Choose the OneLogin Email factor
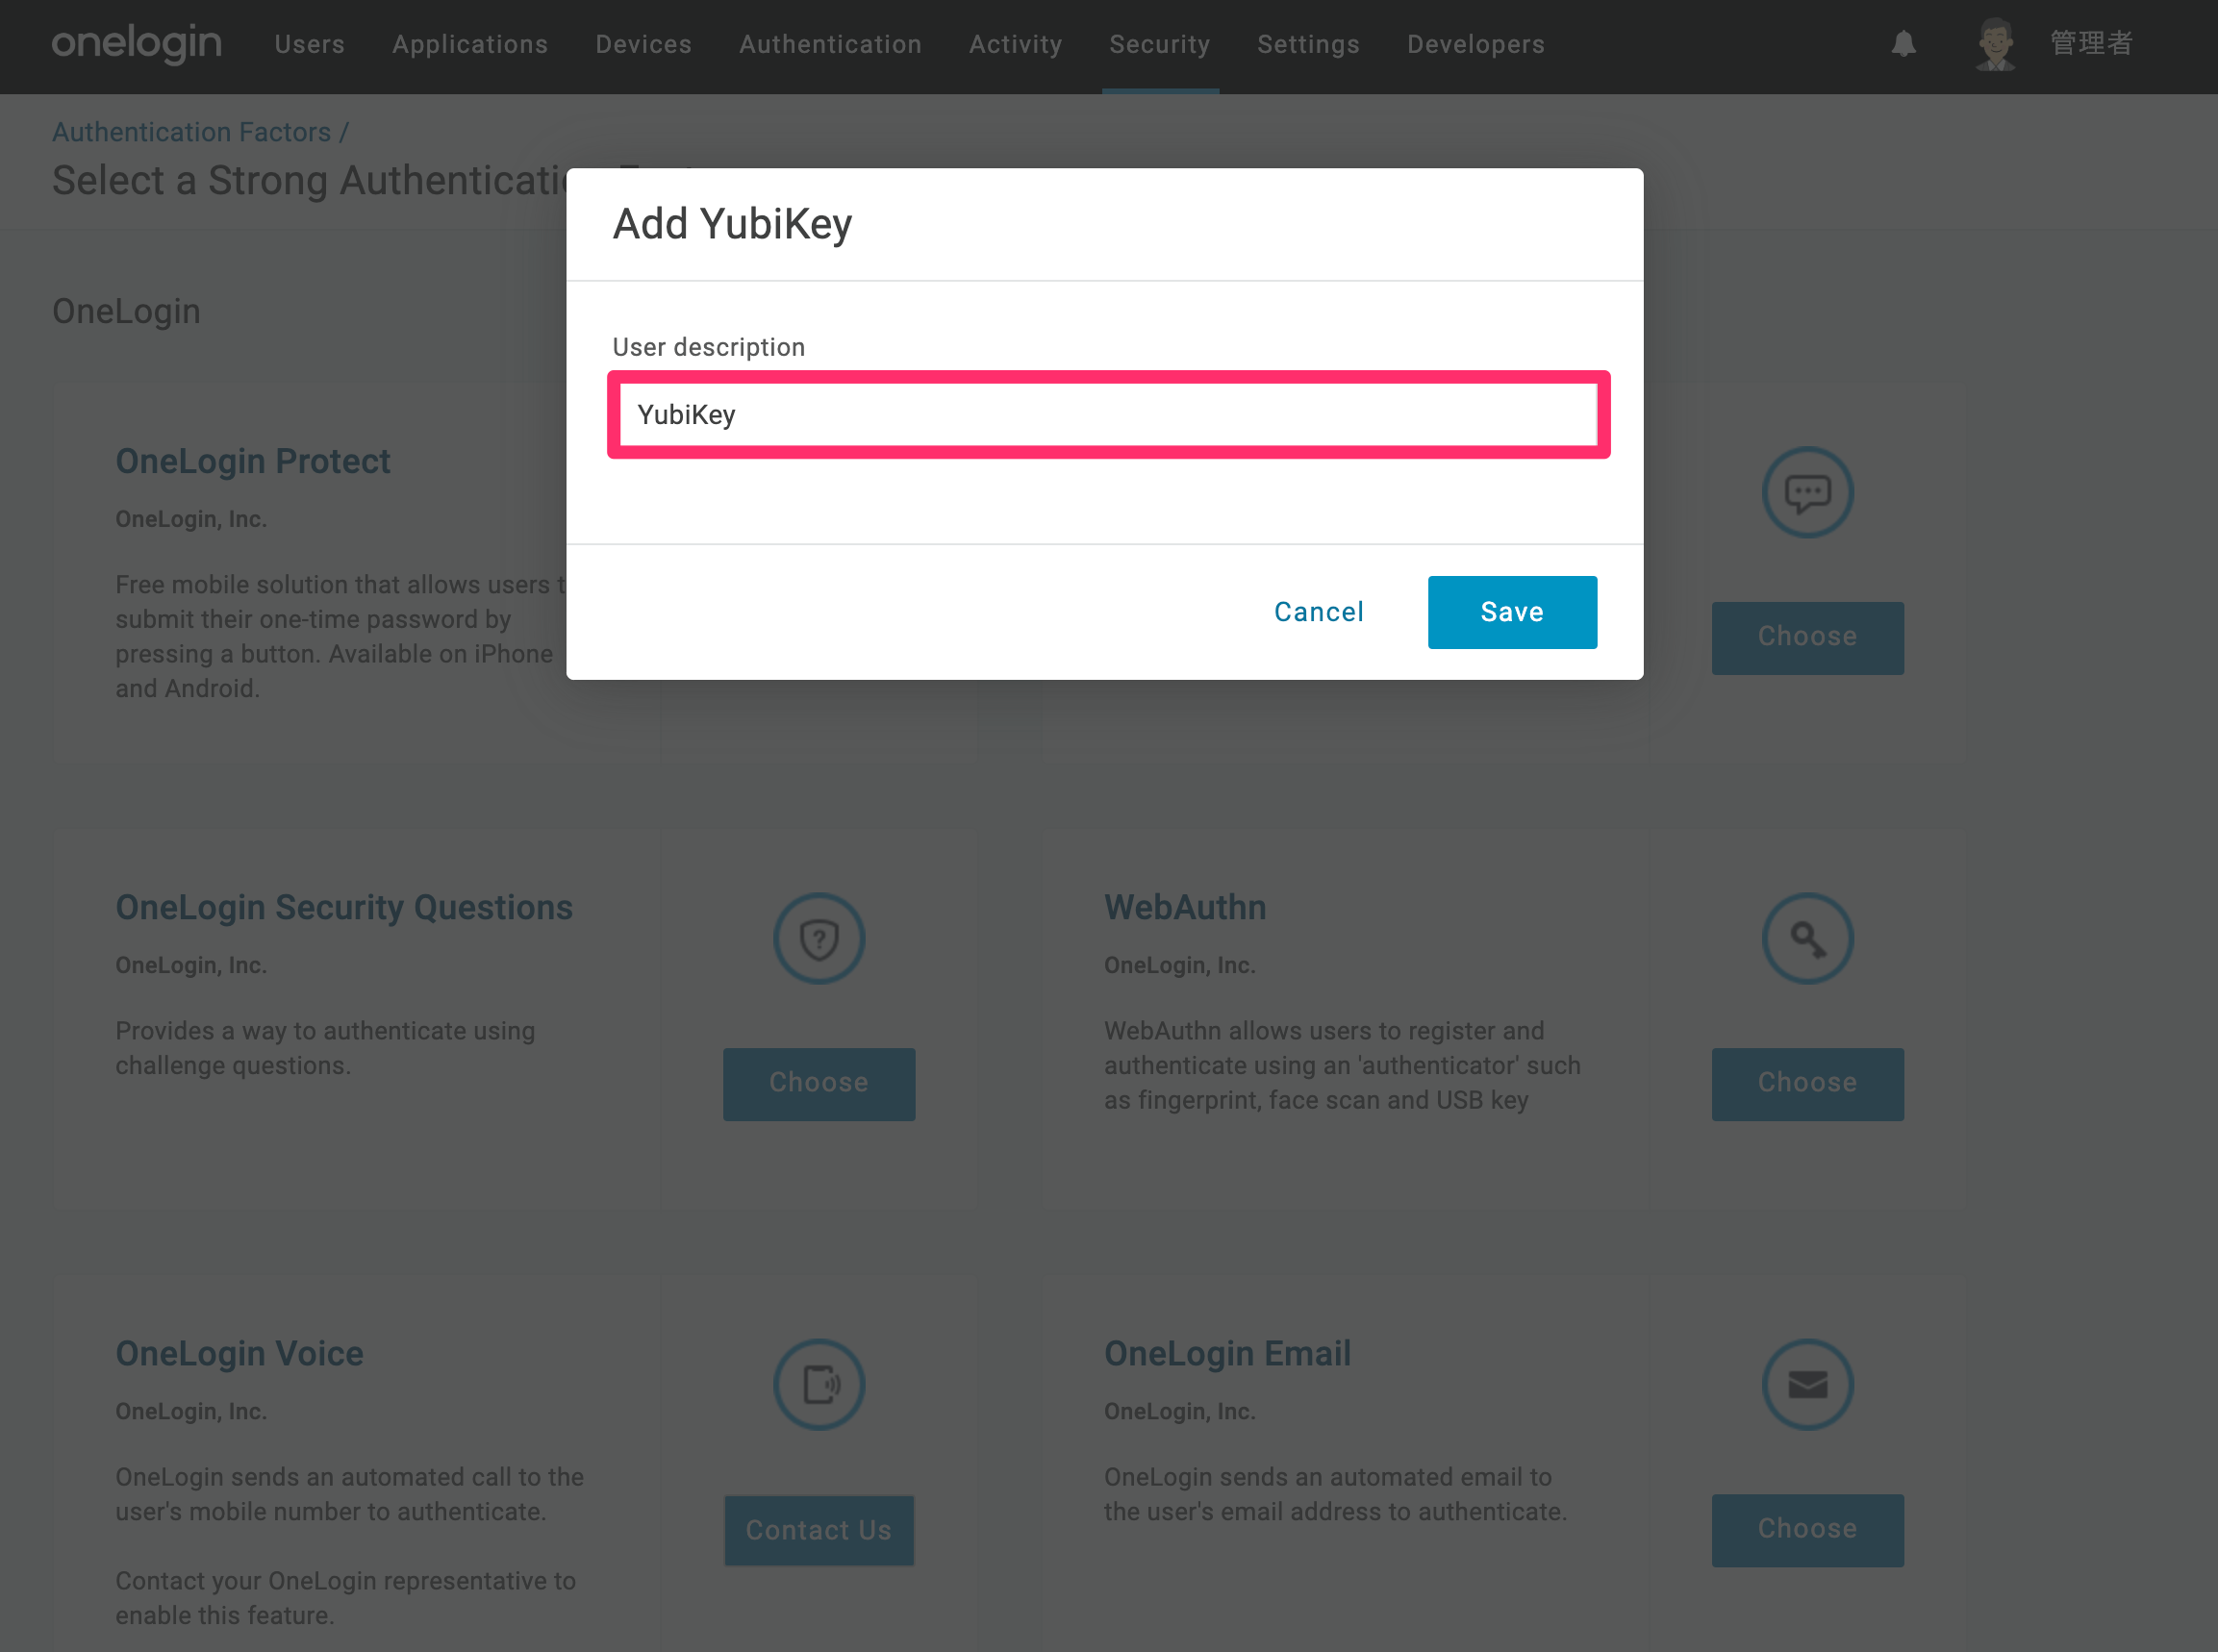This screenshot has width=2218, height=1652. click(1807, 1530)
